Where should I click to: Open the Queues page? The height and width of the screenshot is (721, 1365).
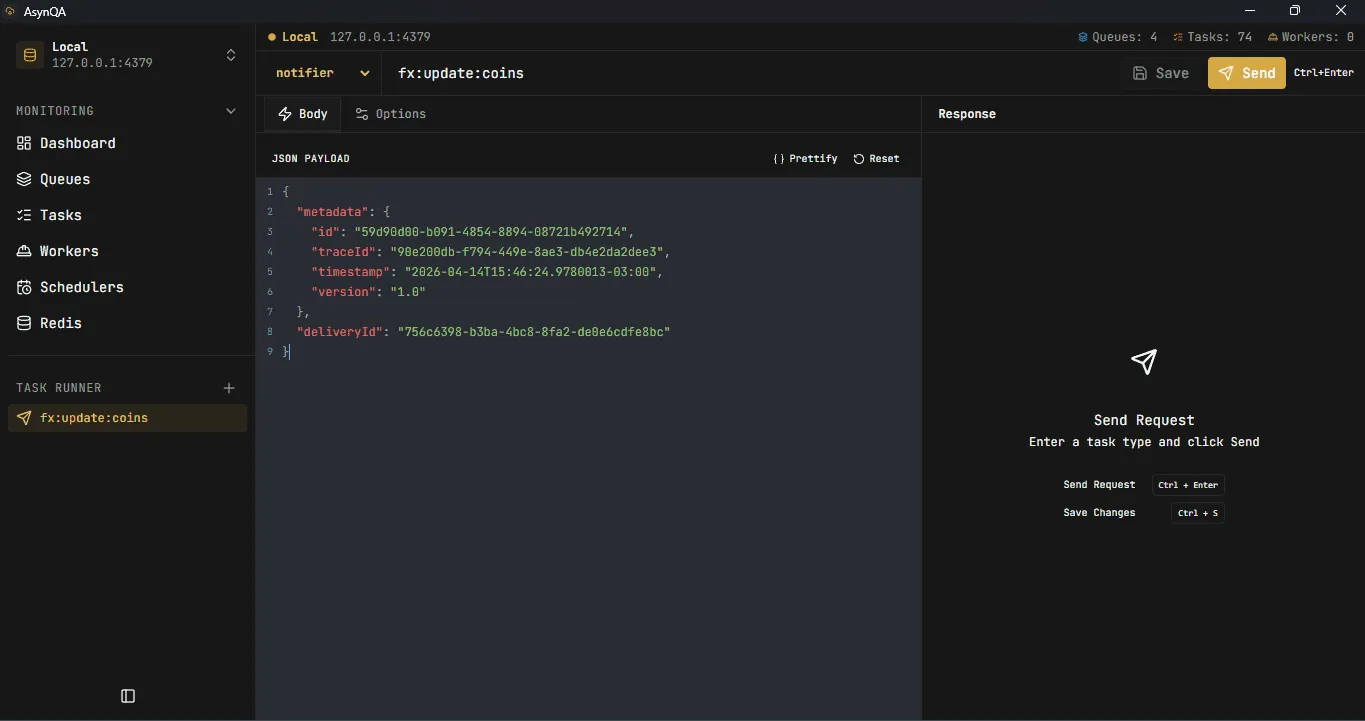[127, 179]
